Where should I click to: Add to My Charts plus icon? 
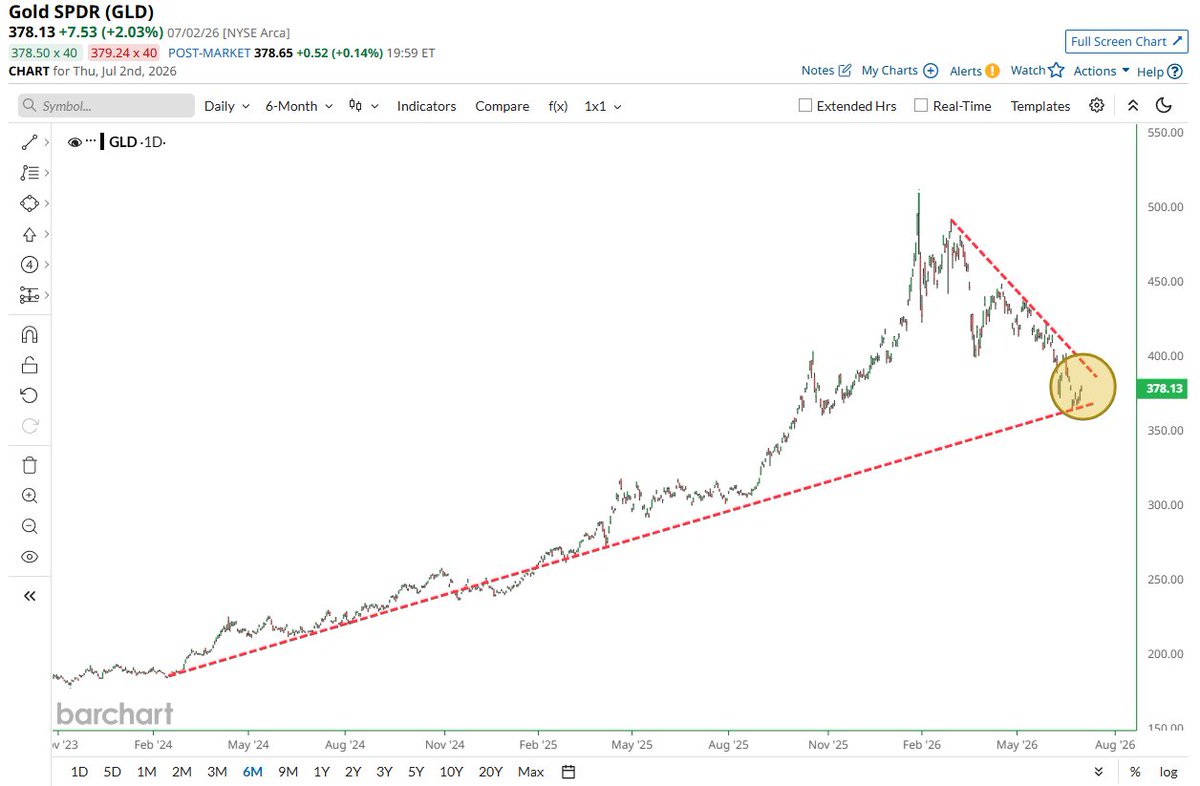pyautogui.click(x=930, y=70)
